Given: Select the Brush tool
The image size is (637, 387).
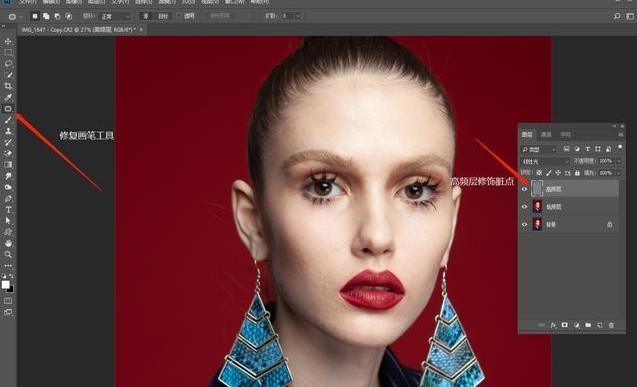Looking at the screenshot, I should pos(8,120).
